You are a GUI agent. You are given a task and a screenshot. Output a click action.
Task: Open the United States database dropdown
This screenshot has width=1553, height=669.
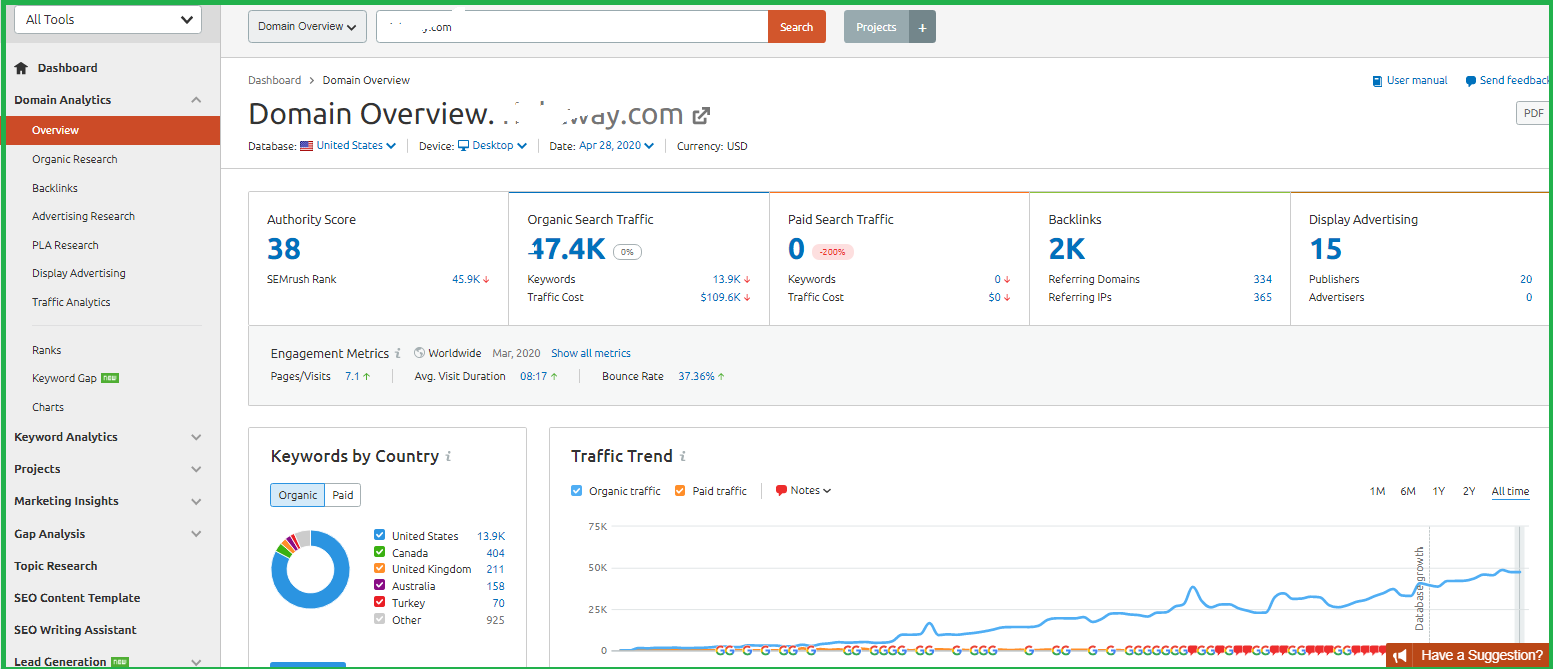pyautogui.click(x=356, y=146)
